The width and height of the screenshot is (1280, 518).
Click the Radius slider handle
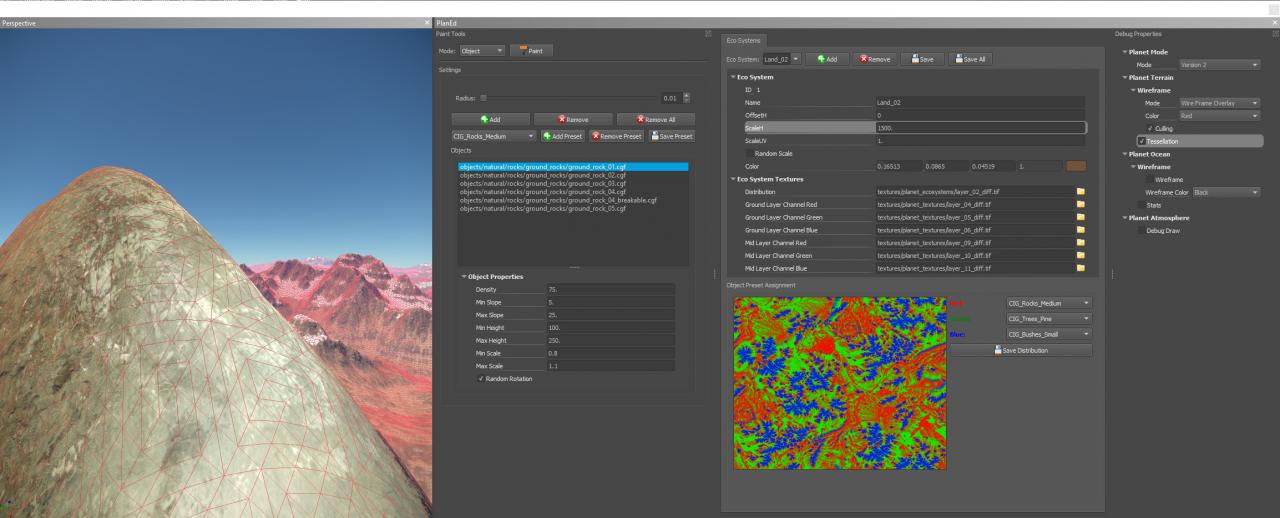[x=484, y=98]
